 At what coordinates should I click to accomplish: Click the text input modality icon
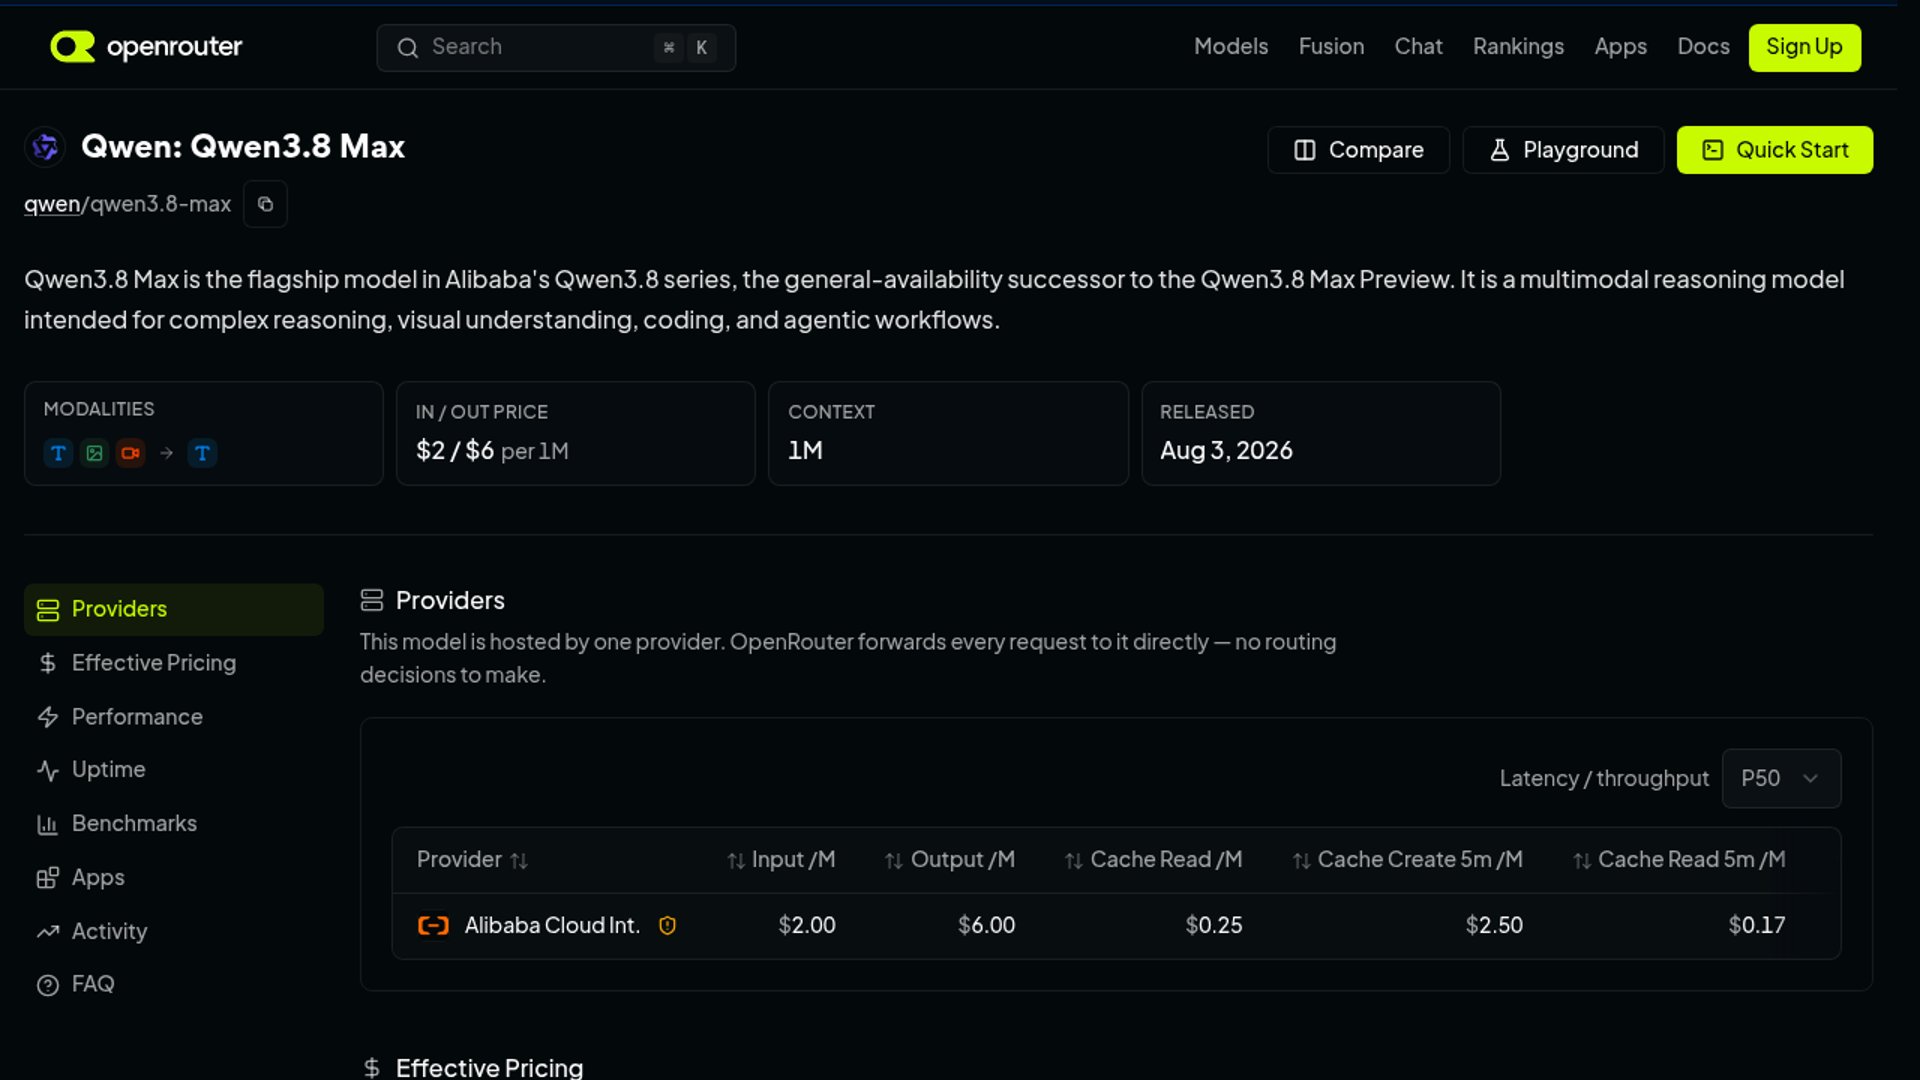coord(58,453)
